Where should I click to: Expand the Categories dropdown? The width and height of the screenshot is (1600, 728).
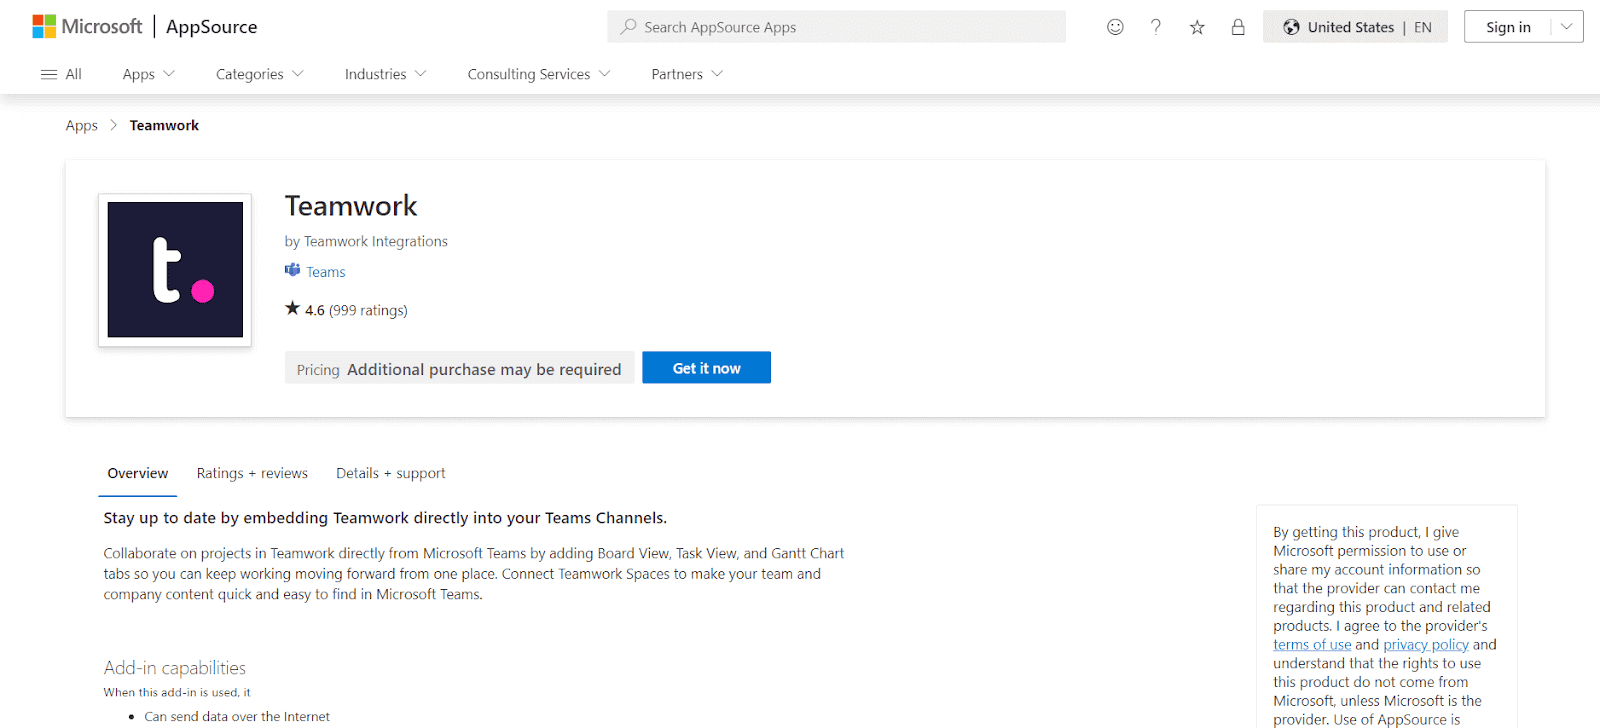(x=259, y=74)
